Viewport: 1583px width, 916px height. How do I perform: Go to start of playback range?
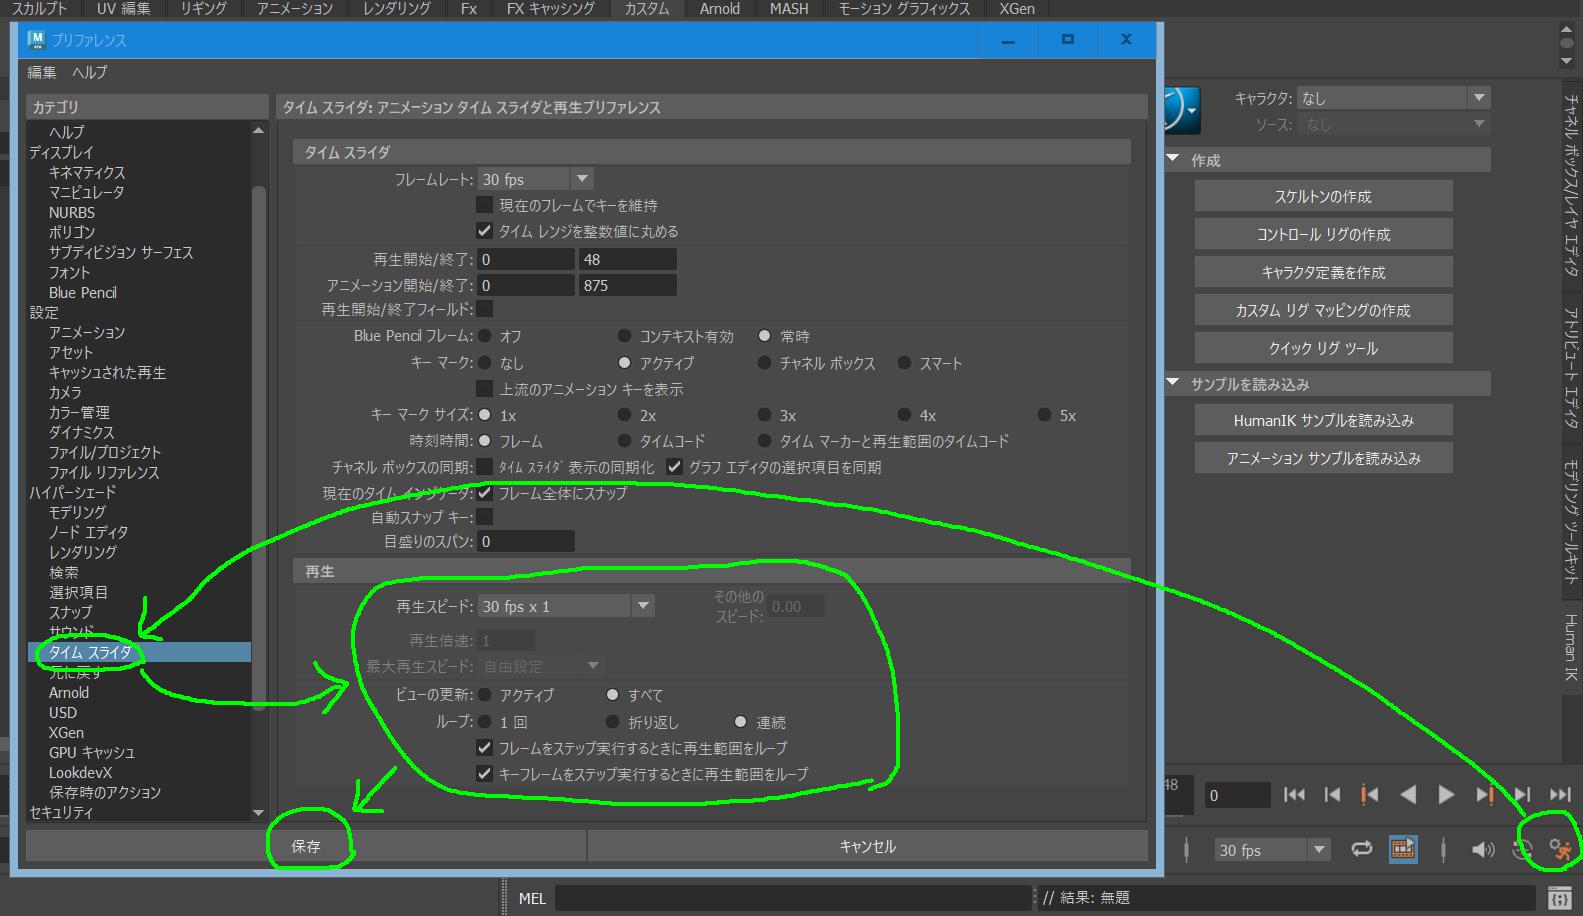pyautogui.click(x=1294, y=795)
